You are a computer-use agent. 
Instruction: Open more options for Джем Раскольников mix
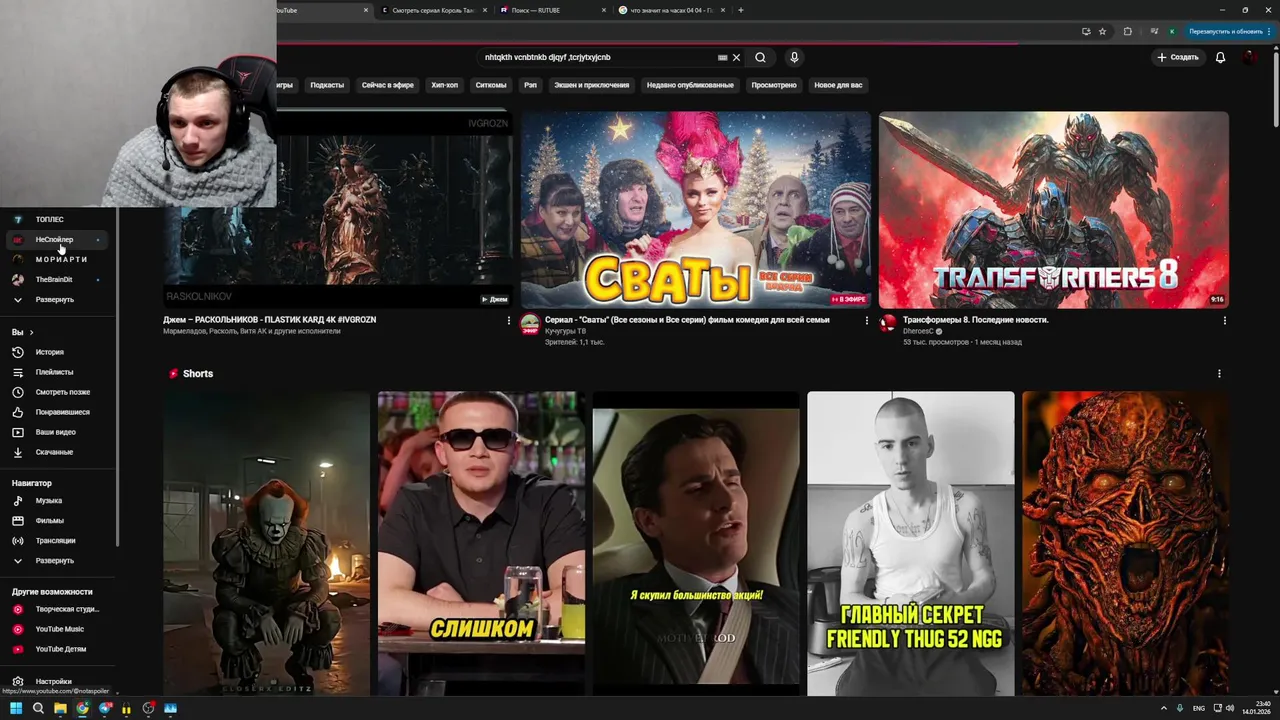tap(508, 320)
